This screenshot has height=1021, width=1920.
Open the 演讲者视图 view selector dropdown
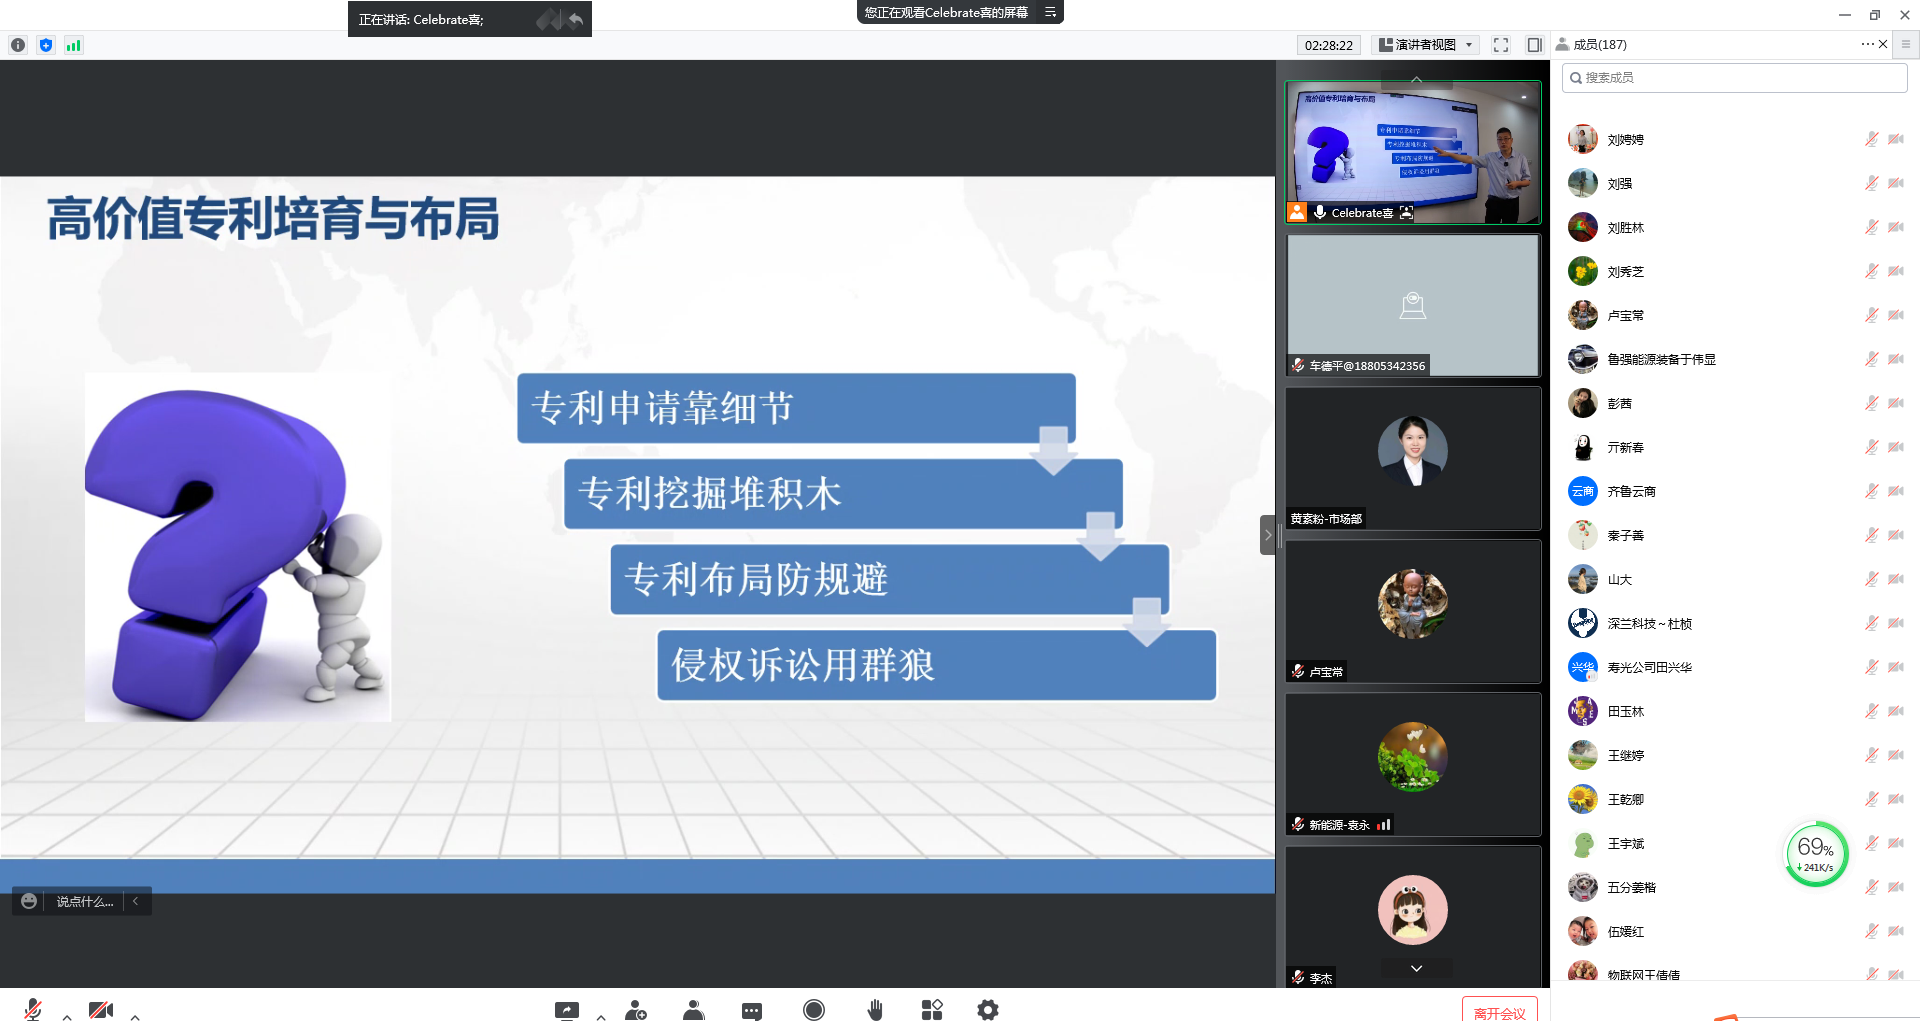[x=1423, y=44]
